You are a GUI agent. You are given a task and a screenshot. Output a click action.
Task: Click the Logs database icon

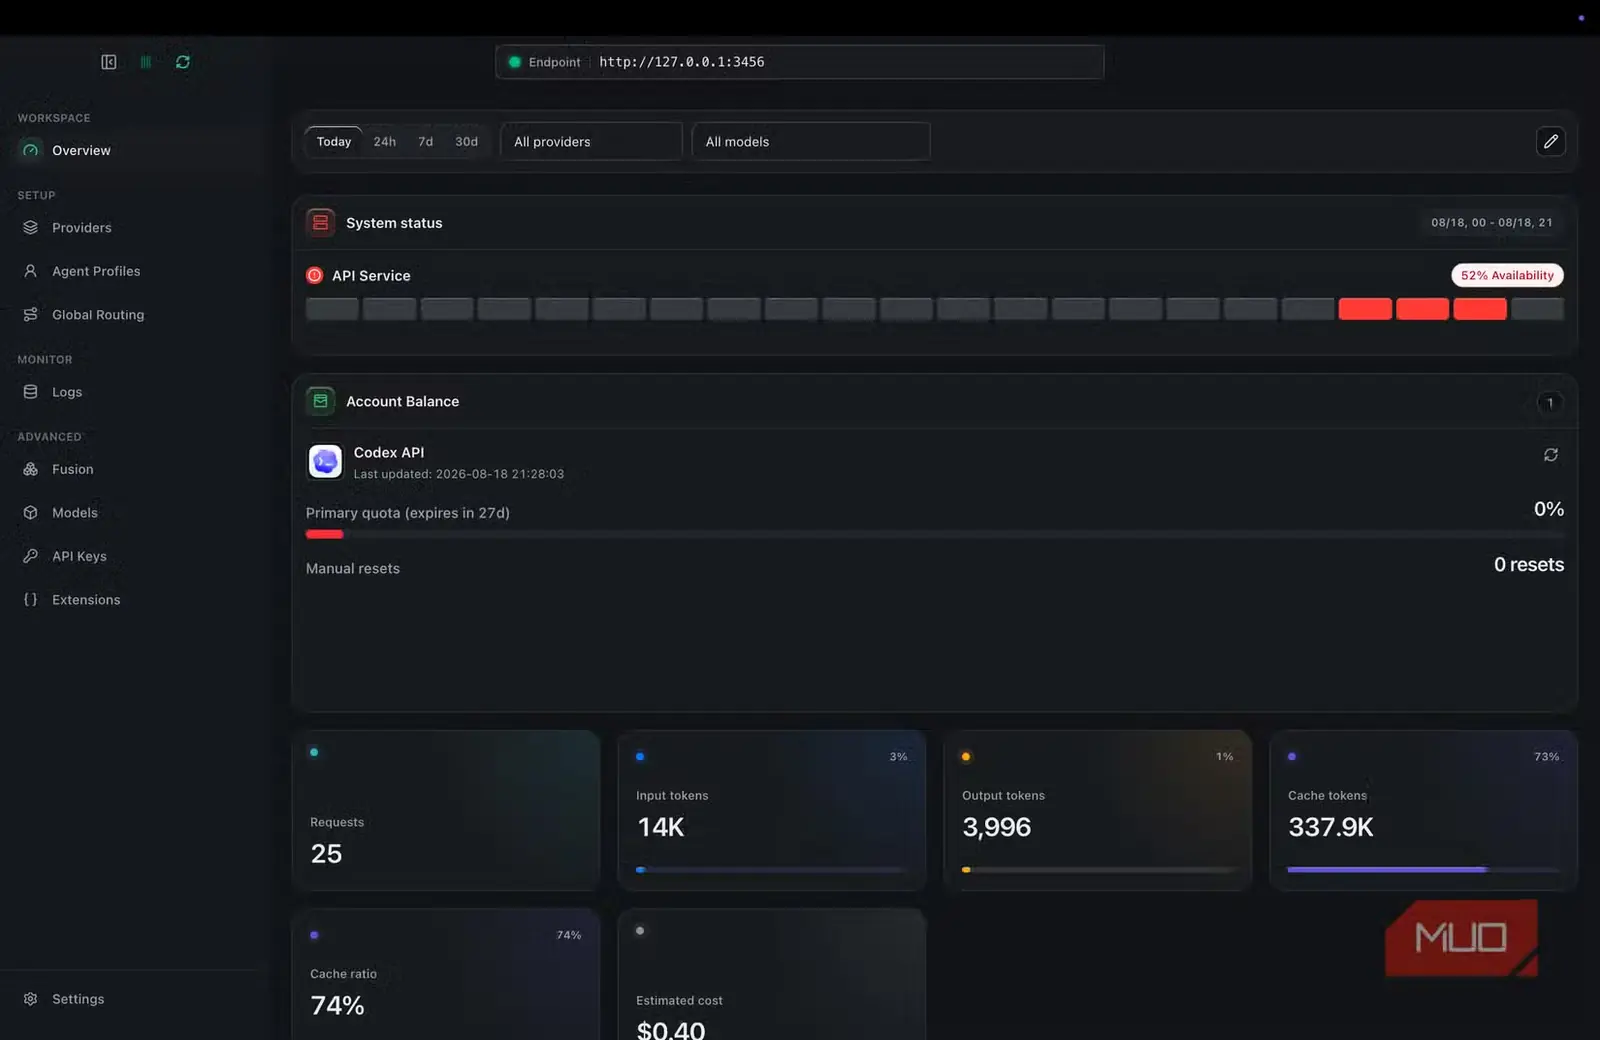point(31,392)
